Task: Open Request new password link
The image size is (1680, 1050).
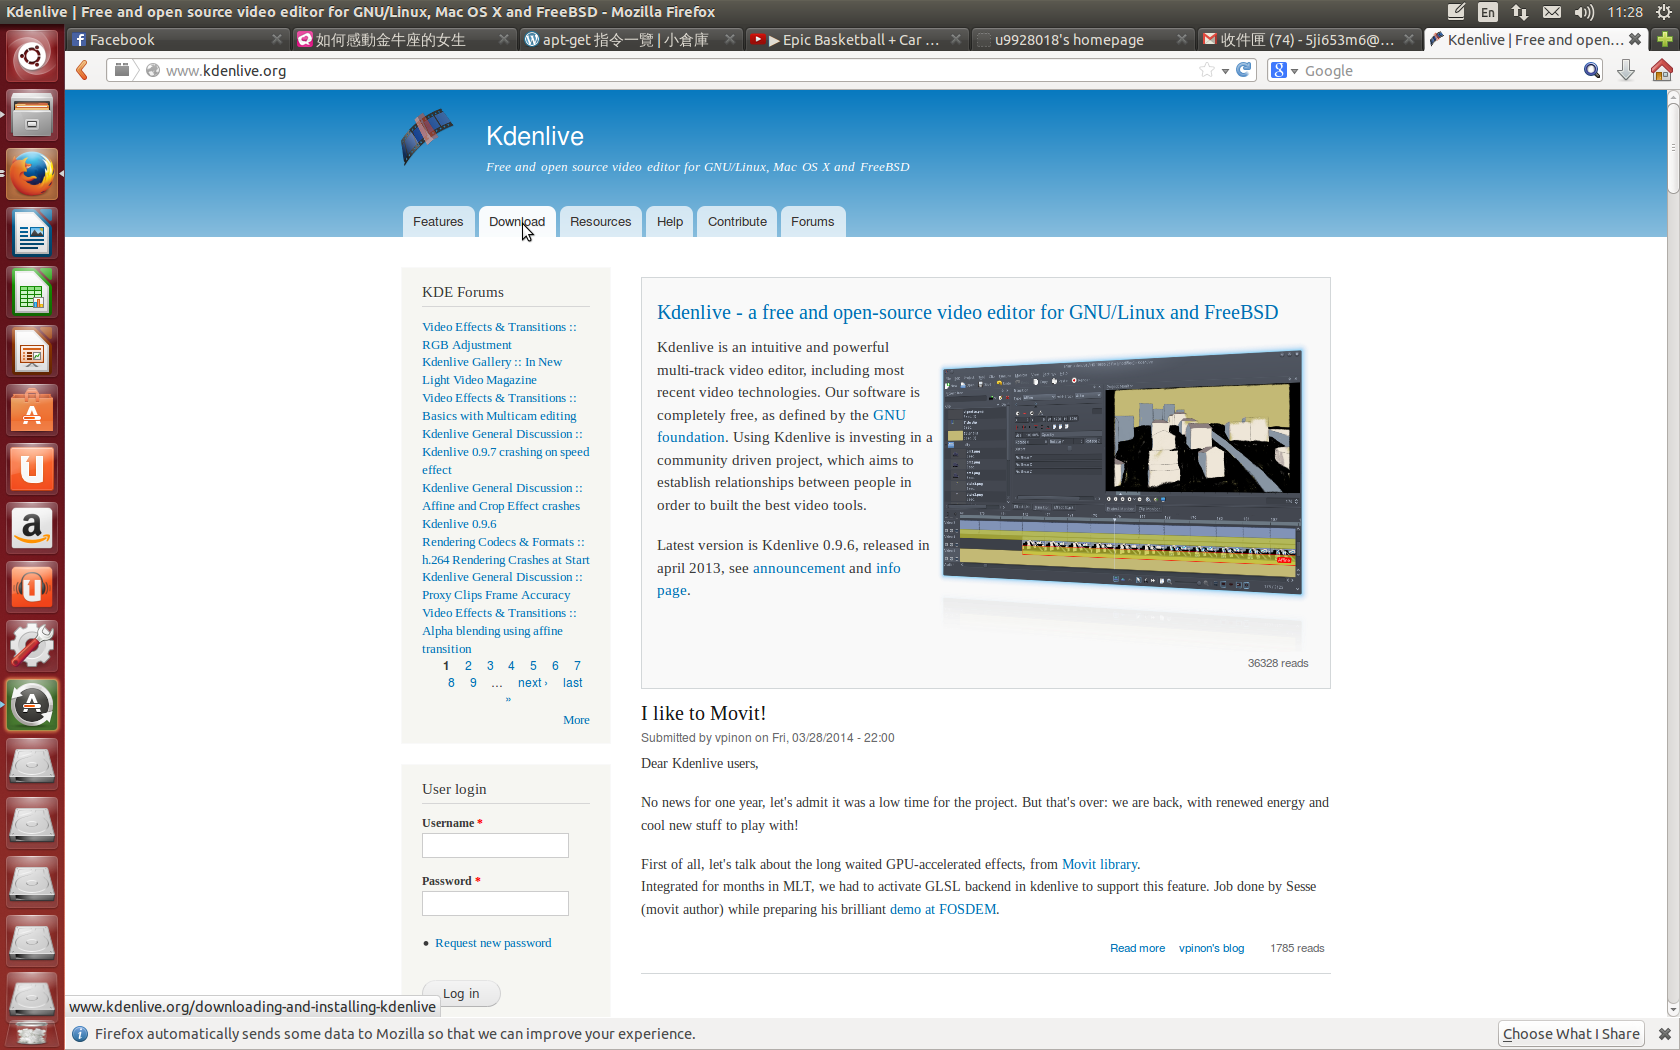Action: 493,943
